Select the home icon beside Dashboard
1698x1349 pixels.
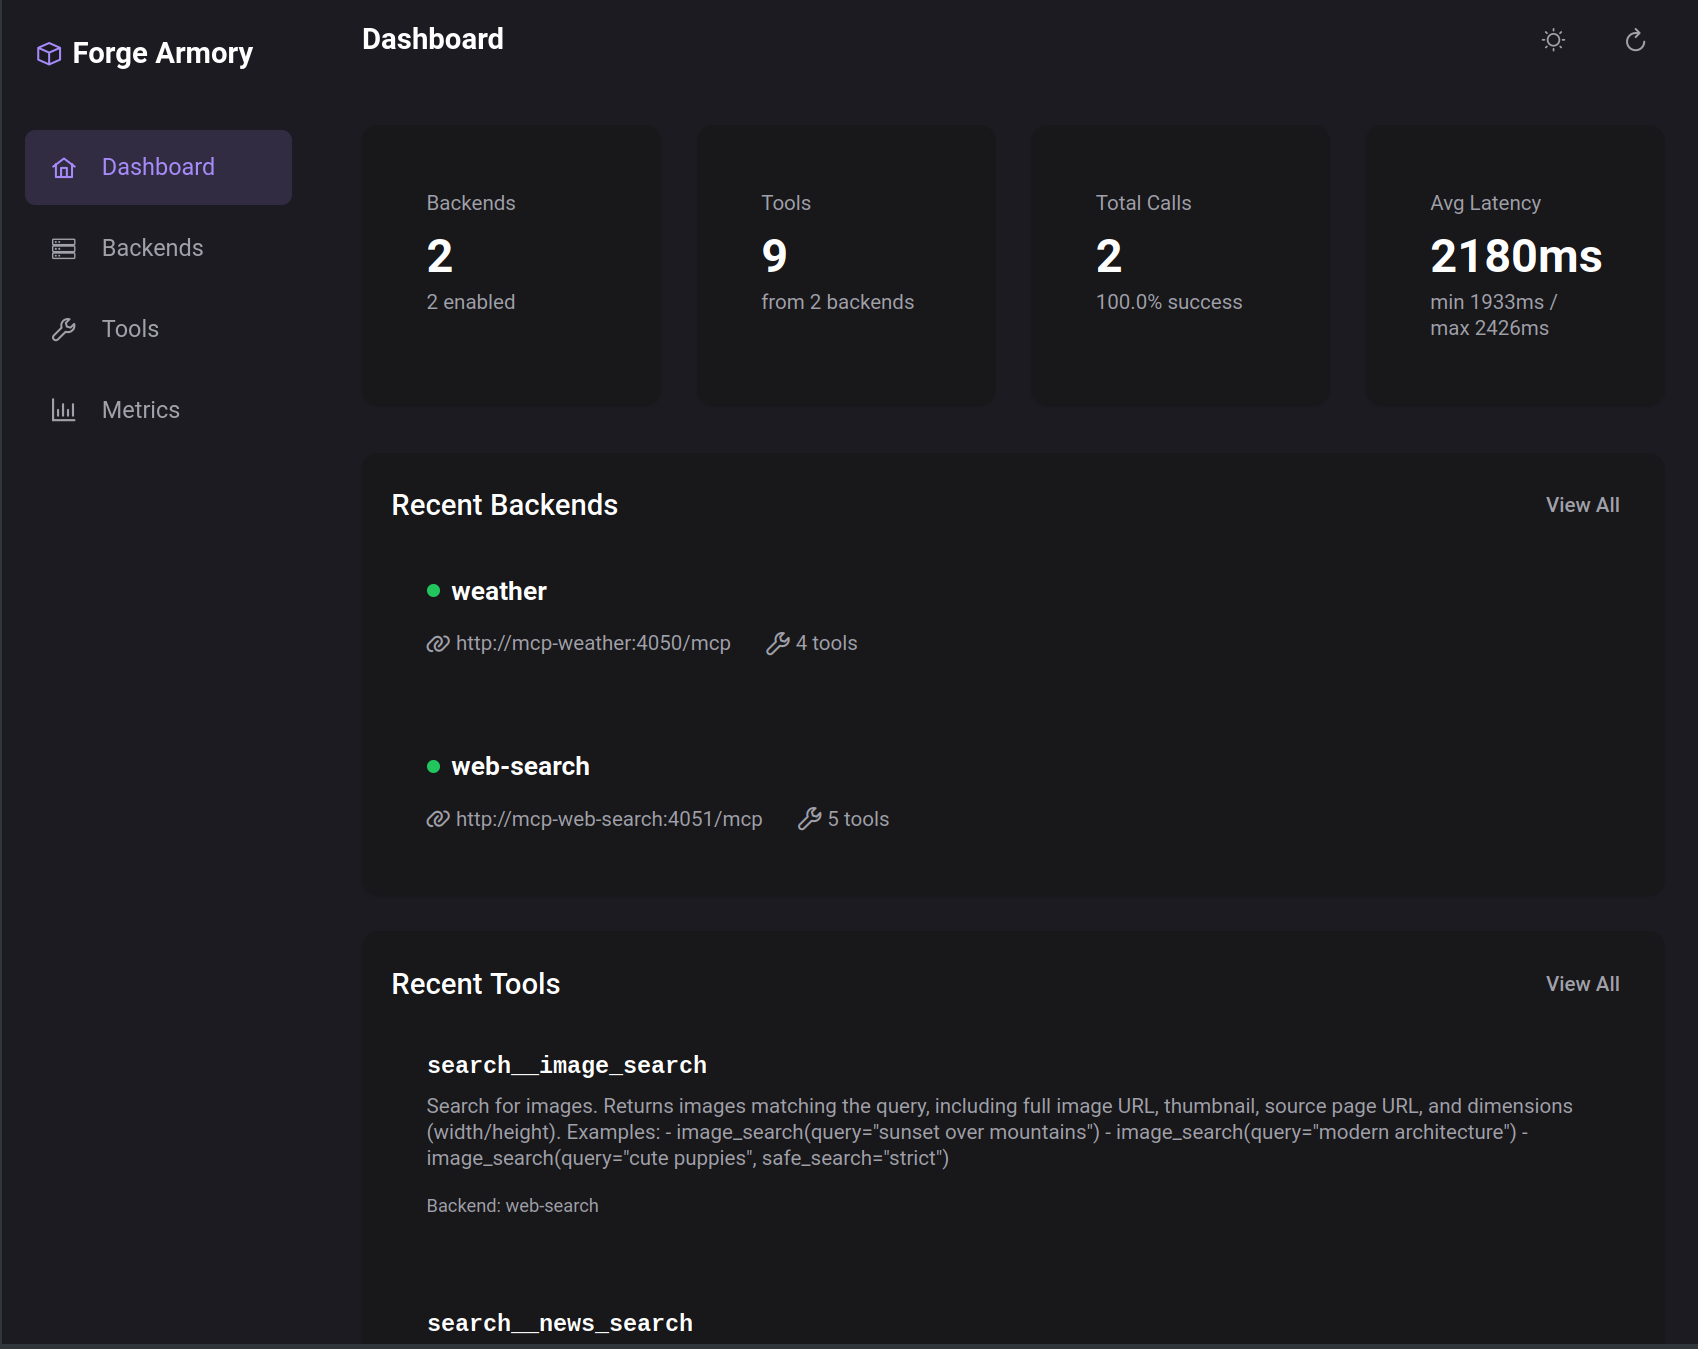click(x=64, y=168)
